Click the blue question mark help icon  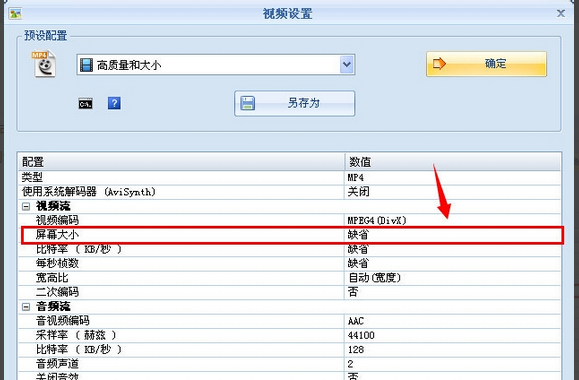pyautogui.click(x=114, y=103)
